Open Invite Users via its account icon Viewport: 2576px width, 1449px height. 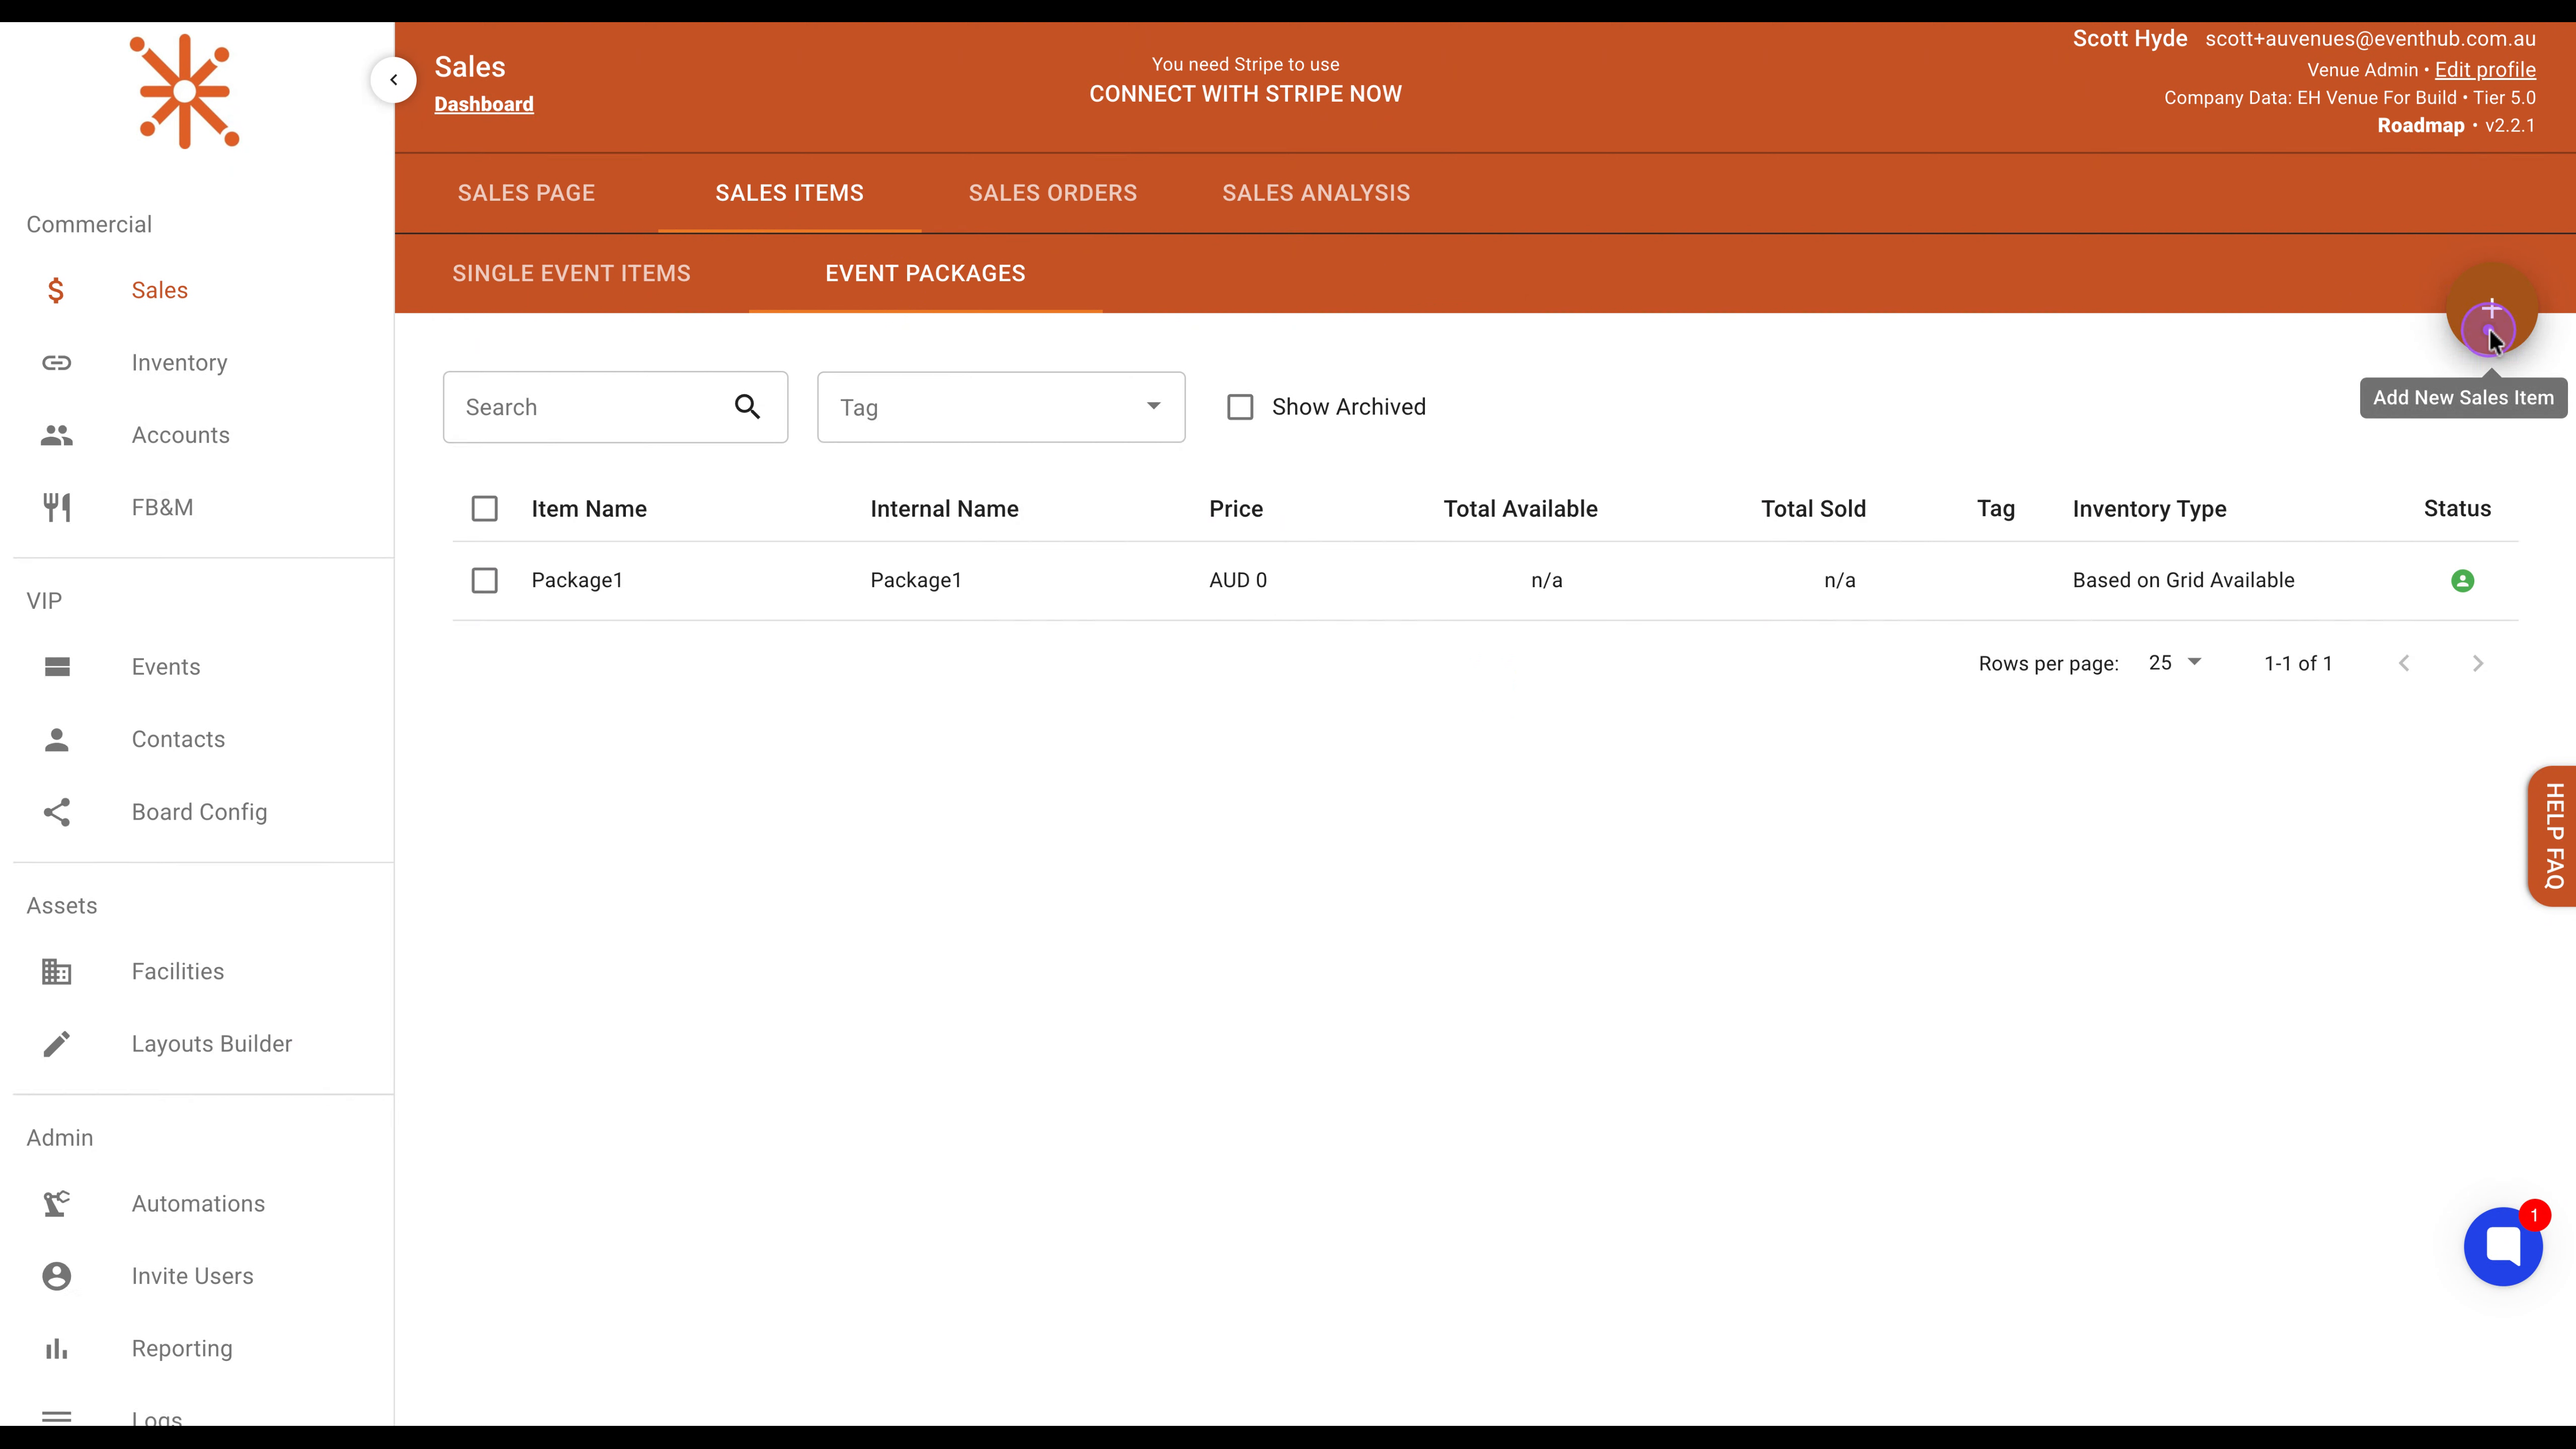(x=57, y=1276)
